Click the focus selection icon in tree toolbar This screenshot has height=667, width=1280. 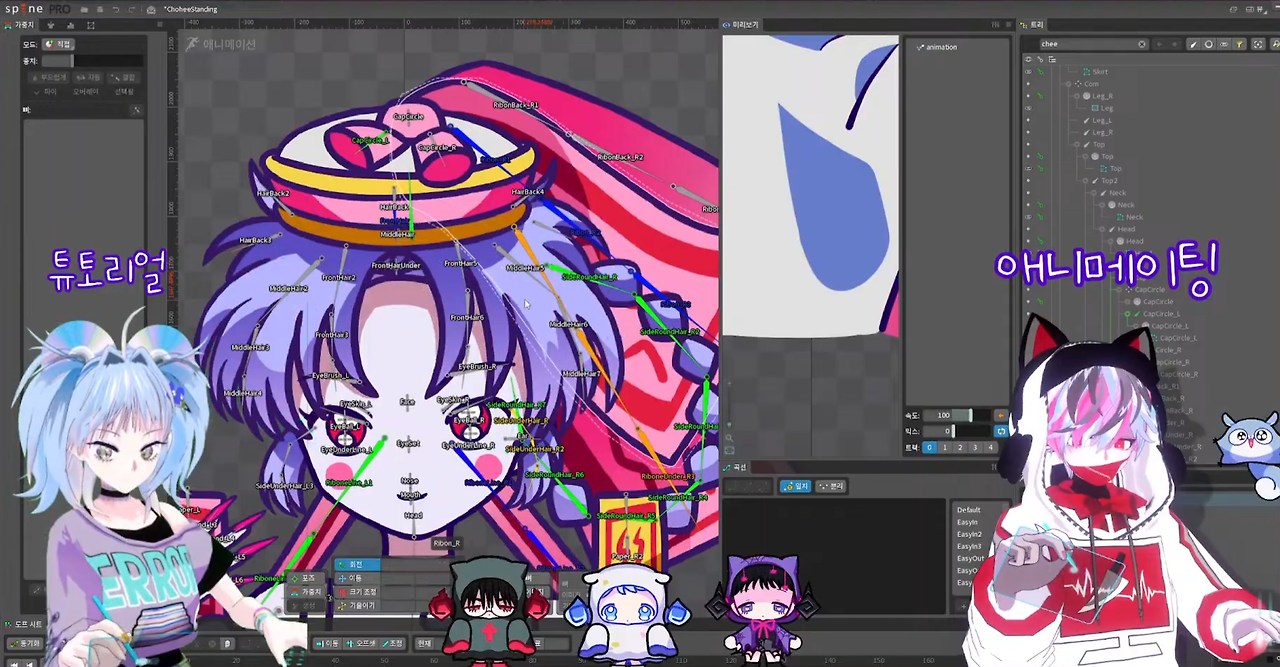(x=1258, y=44)
